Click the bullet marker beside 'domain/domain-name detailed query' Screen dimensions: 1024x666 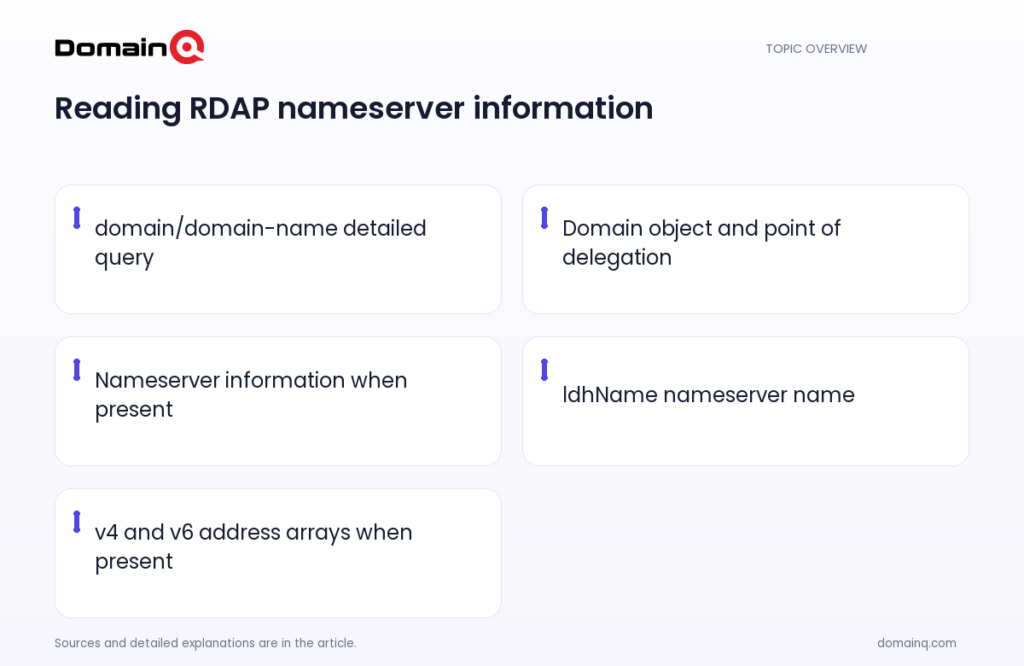point(76,218)
